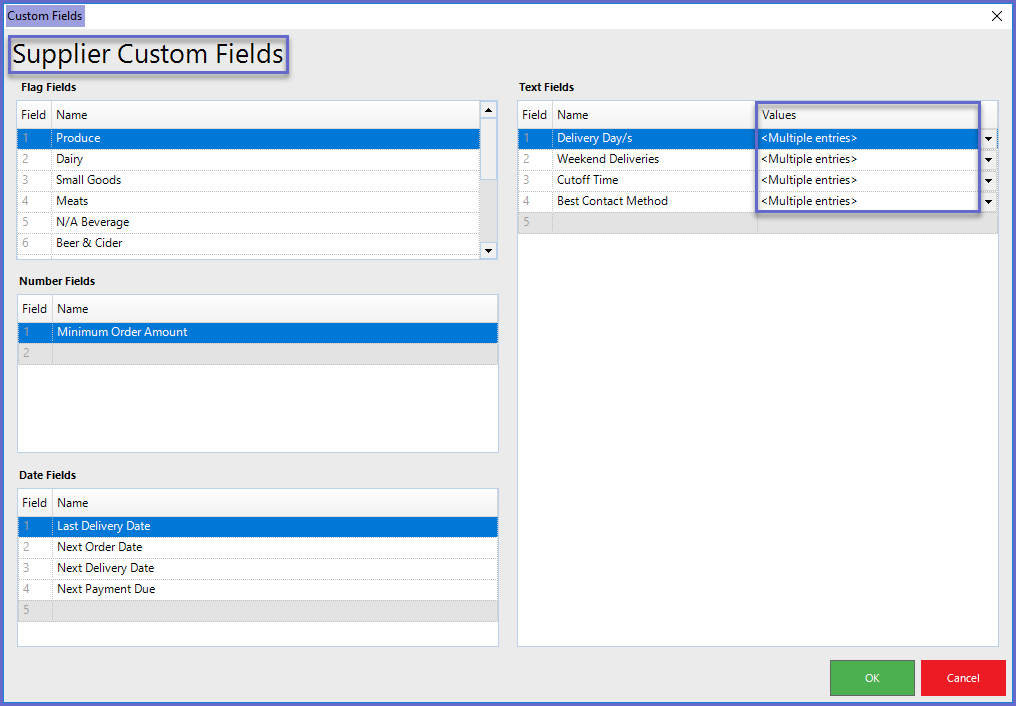Click the Values column header in Text Fields
The height and width of the screenshot is (706, 1016).
tap(866, 115)
